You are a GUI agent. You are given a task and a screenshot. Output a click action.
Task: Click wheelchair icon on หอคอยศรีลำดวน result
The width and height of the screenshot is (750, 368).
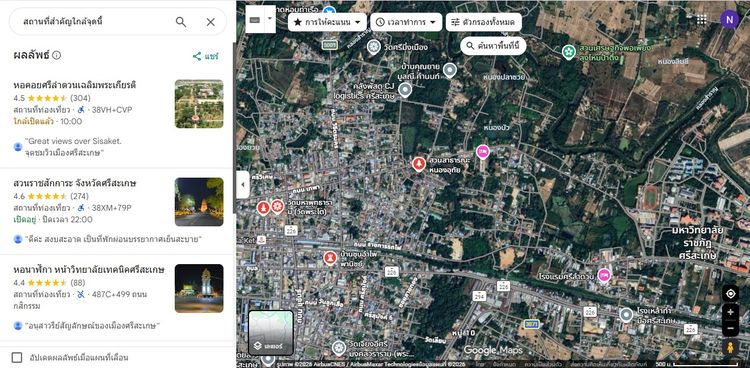[x=81, y=110]
